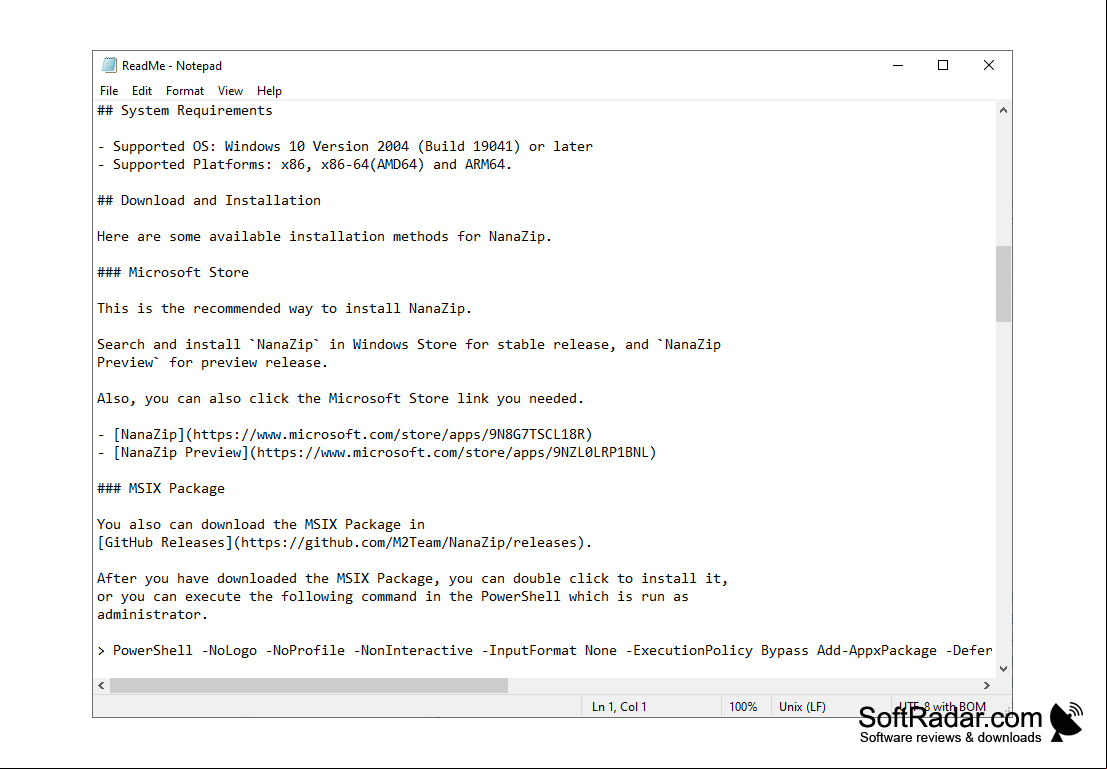The height and width of the screenshot is (769, 1107).
Task: Open the Format menu
Action: (x=185, y=91)
